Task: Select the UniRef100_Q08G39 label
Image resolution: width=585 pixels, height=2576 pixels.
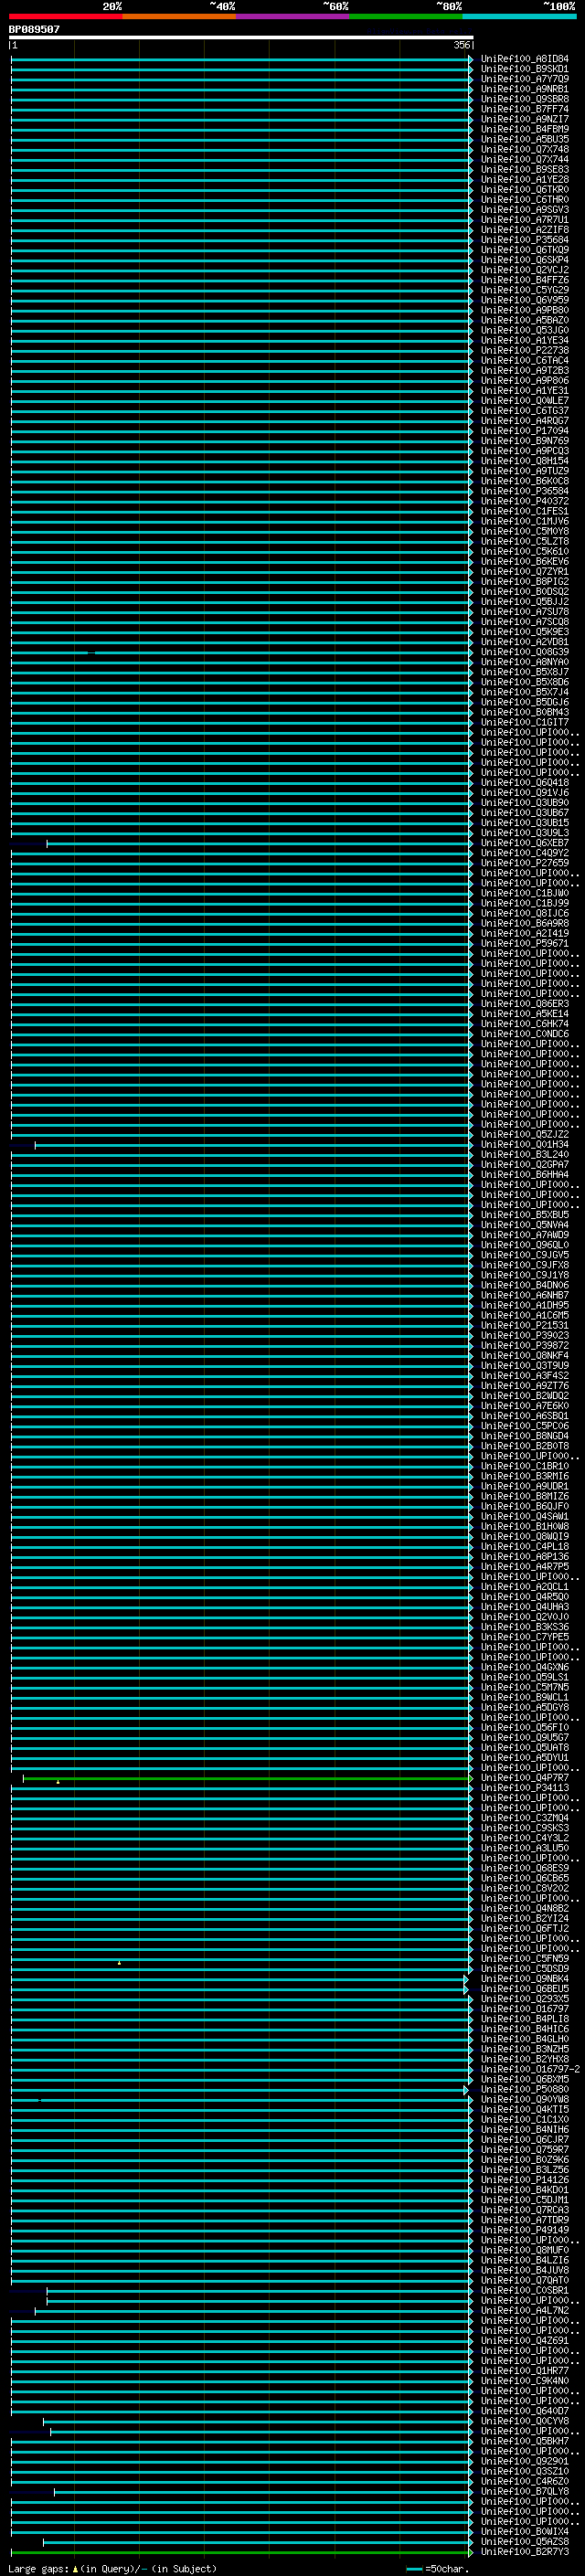Action: [524, 652]
